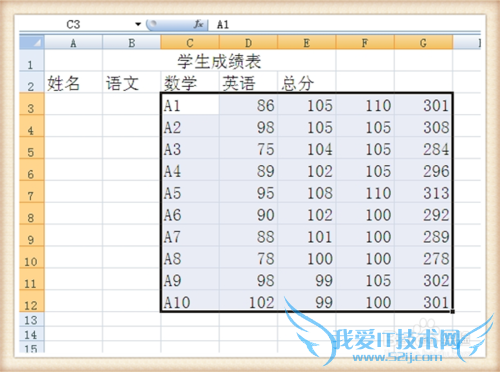The image size is (500, 372).
Task: Click cell containing A5
Action: click(190, 192)
